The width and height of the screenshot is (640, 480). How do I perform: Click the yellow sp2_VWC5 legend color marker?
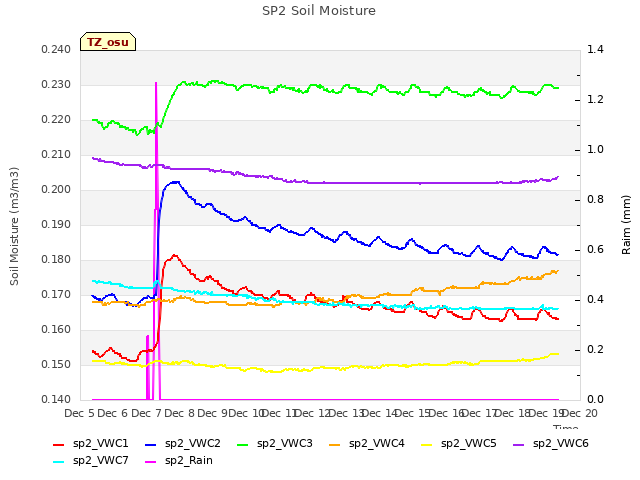427,445
